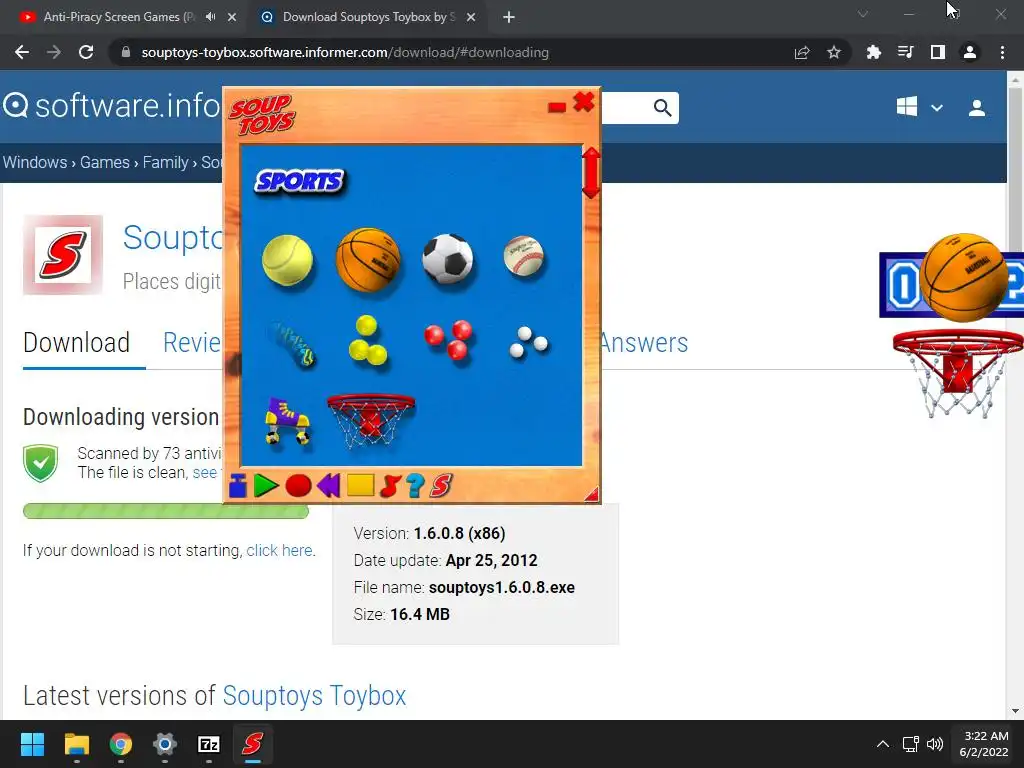Click the red double-arrow scroll control in toybox
Image resolution: width=1024 pixels, height=768 pixels.
(590, 172)
